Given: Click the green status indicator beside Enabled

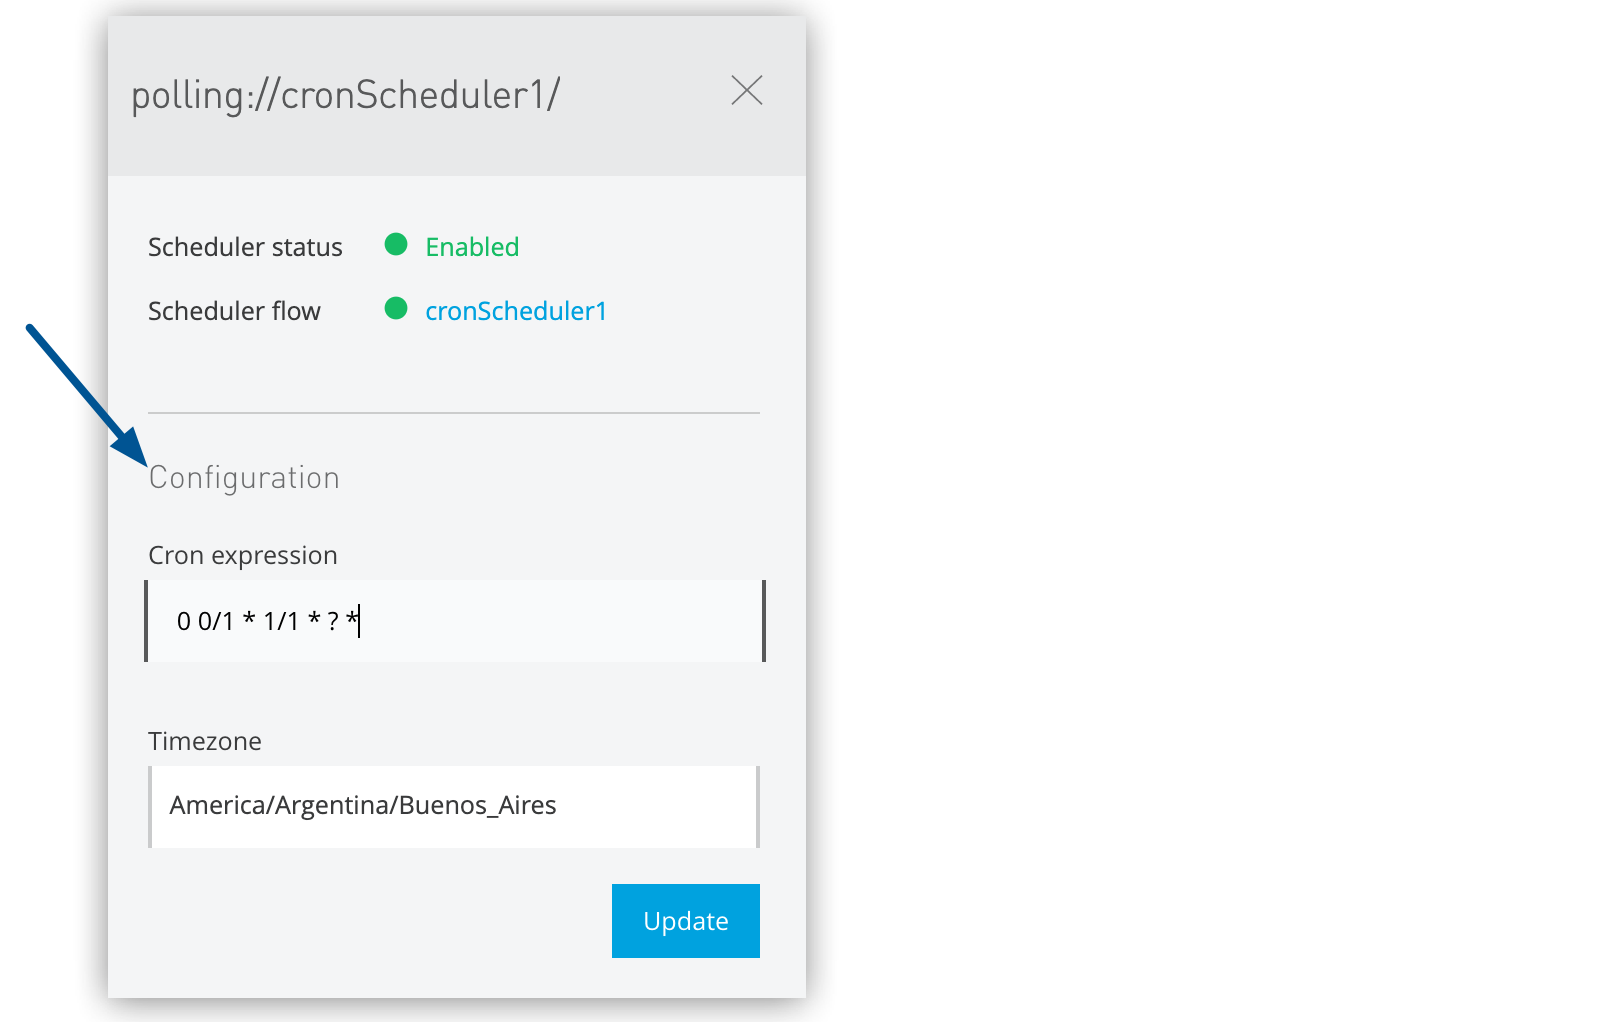Looking at the screenshot, I should coord(396,245).
